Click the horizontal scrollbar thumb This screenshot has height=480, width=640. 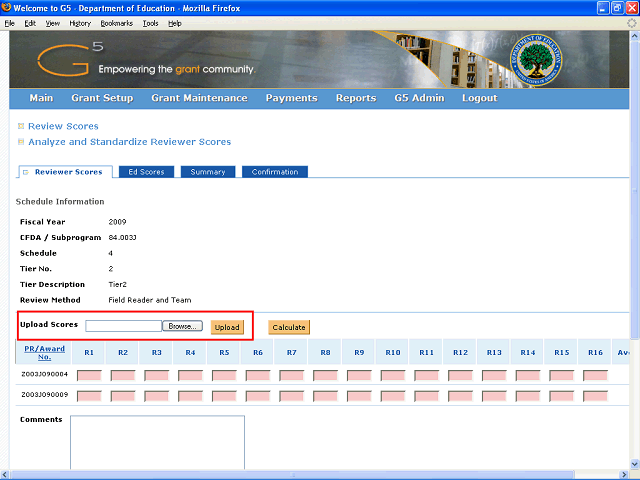[x=292, y=475]
